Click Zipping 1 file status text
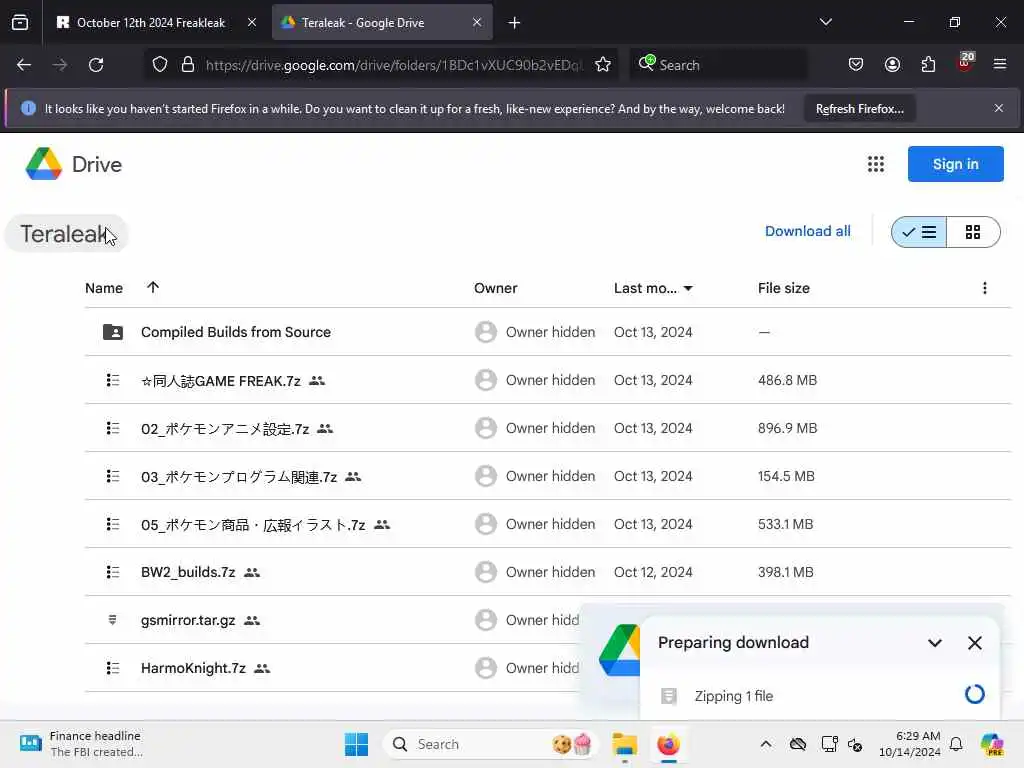Viewport: 1024px width, 768px height. coord(733,696)
